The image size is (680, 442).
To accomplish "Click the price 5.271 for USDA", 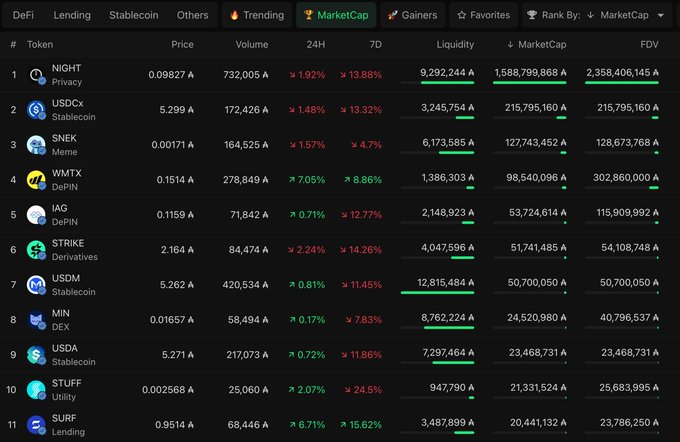I will pyautogui.click(x=178, y=355).
